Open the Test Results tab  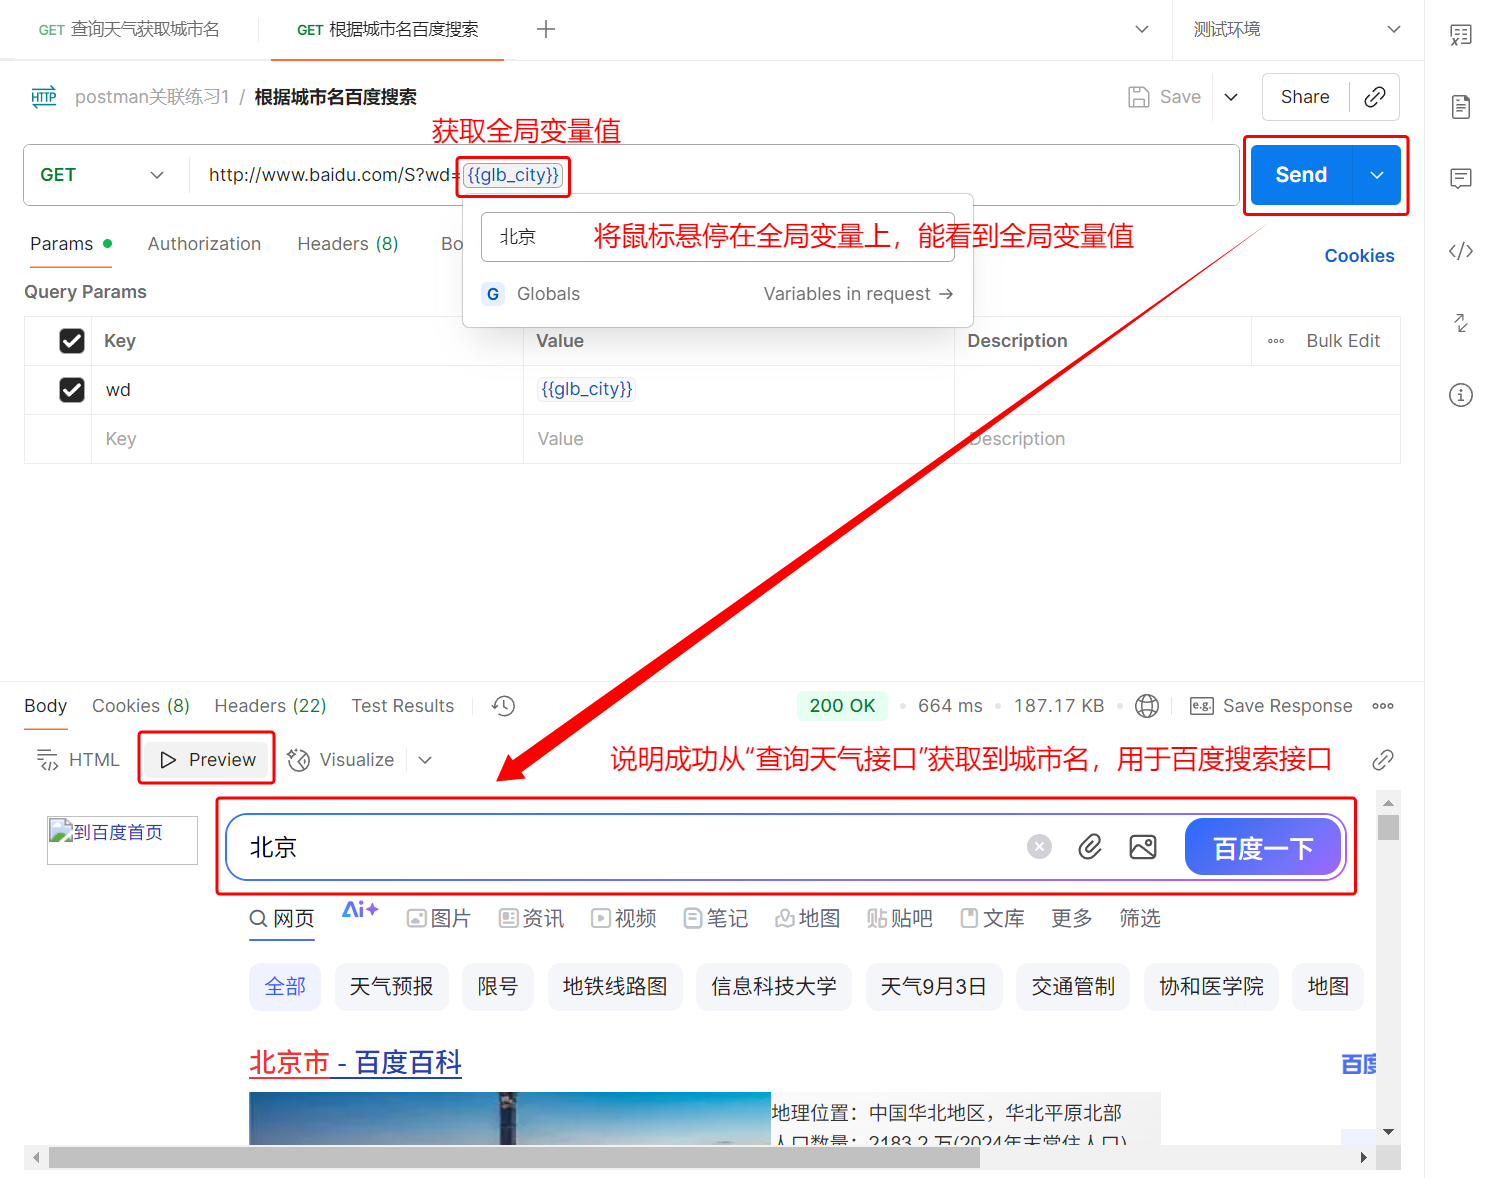coord(403,706)
